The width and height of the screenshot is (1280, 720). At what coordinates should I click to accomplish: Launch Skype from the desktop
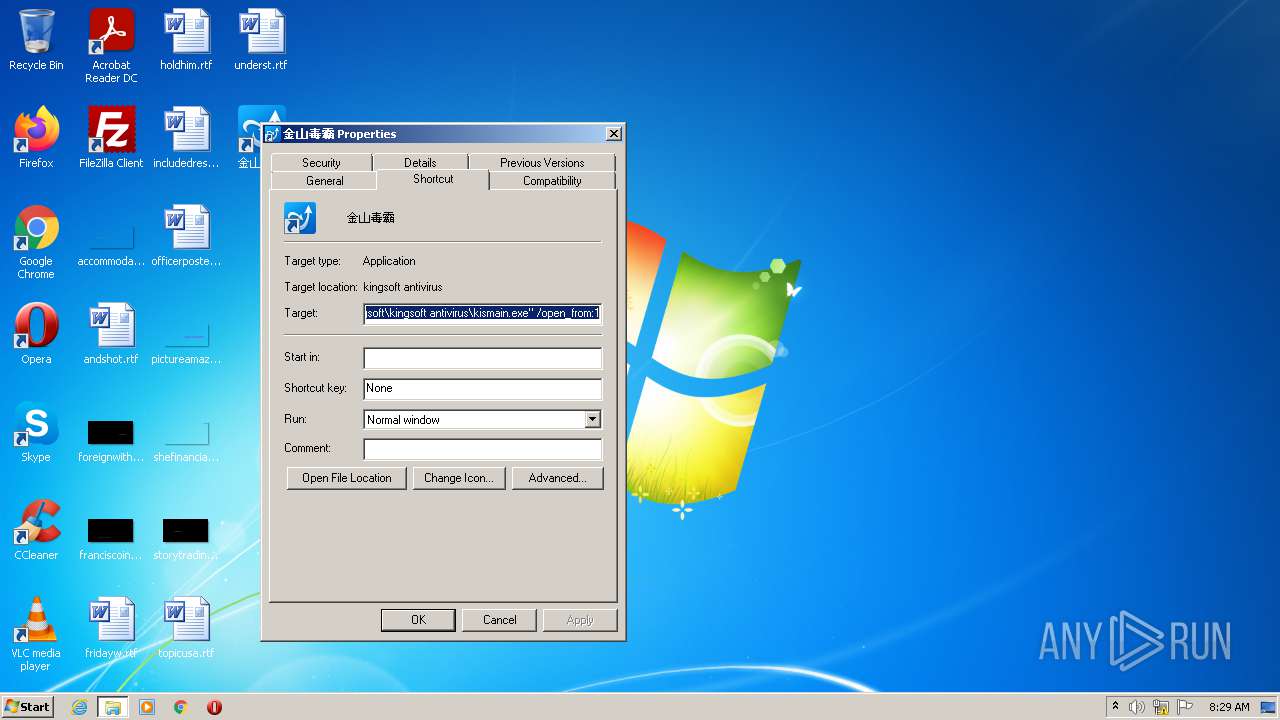click(x=36, y=432)
